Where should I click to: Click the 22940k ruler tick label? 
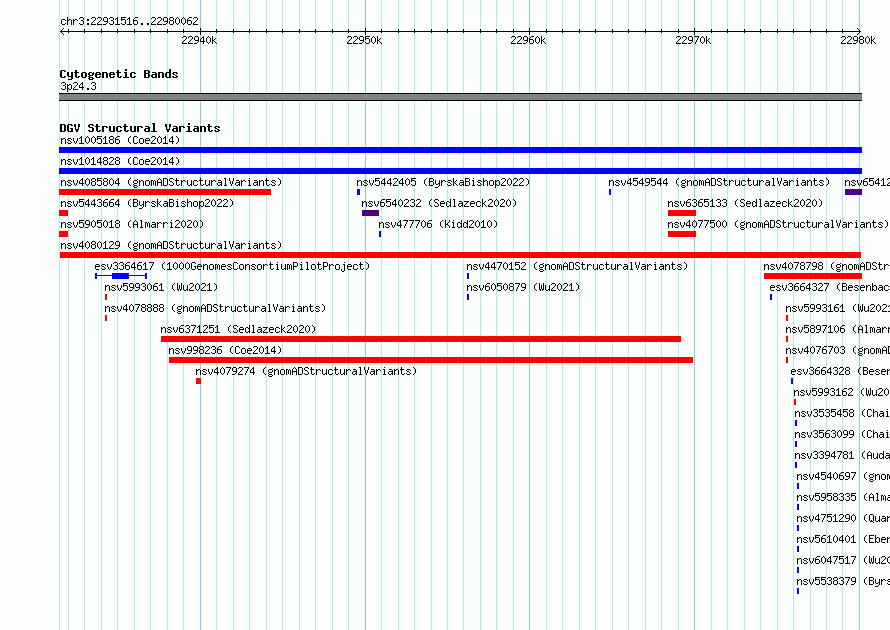point(199,40)
